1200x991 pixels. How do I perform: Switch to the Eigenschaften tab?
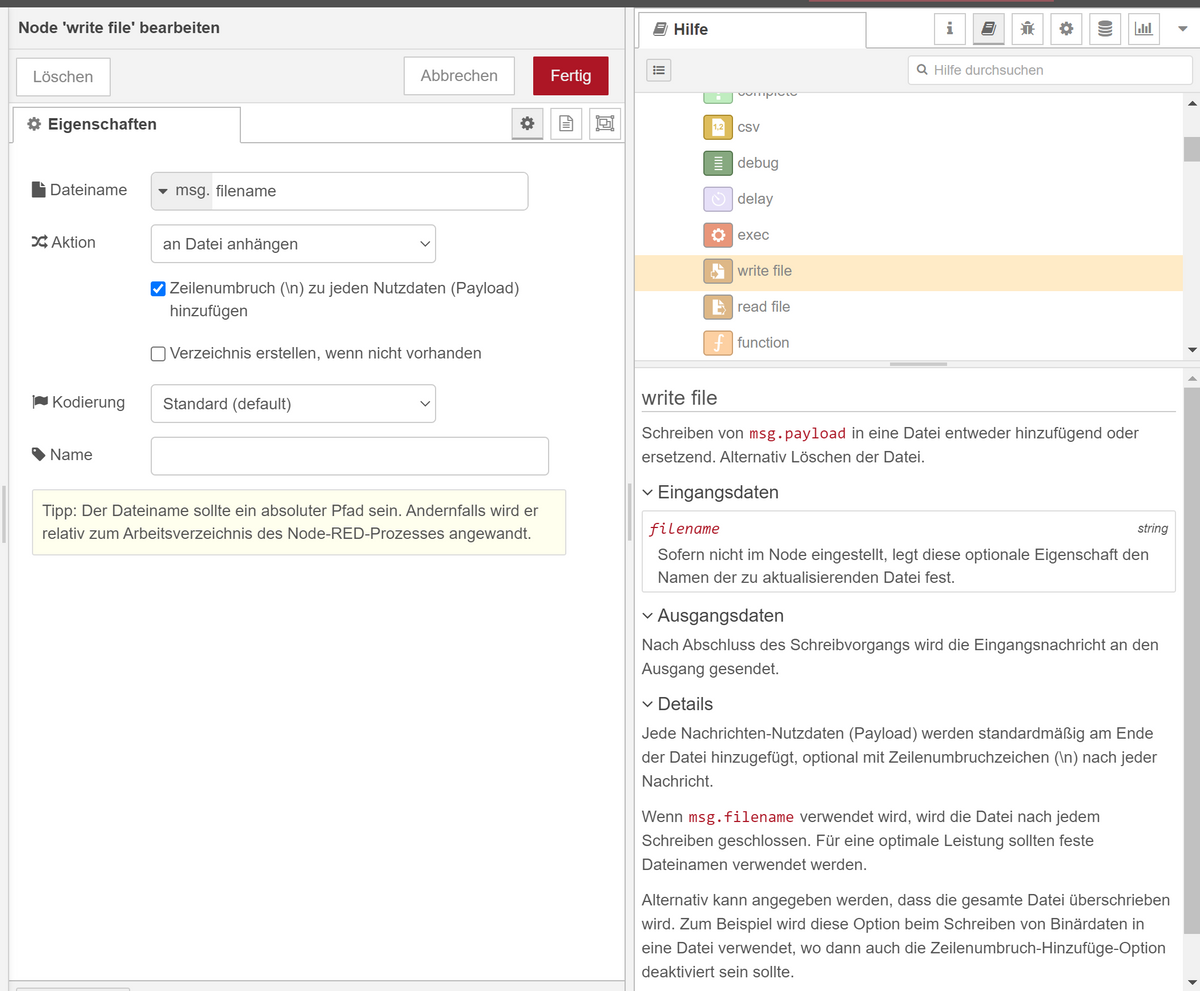pyautogui.click(x=126, y=124)
